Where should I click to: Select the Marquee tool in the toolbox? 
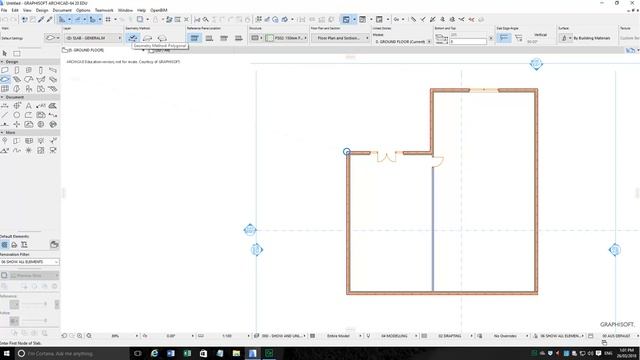point(17,53)
